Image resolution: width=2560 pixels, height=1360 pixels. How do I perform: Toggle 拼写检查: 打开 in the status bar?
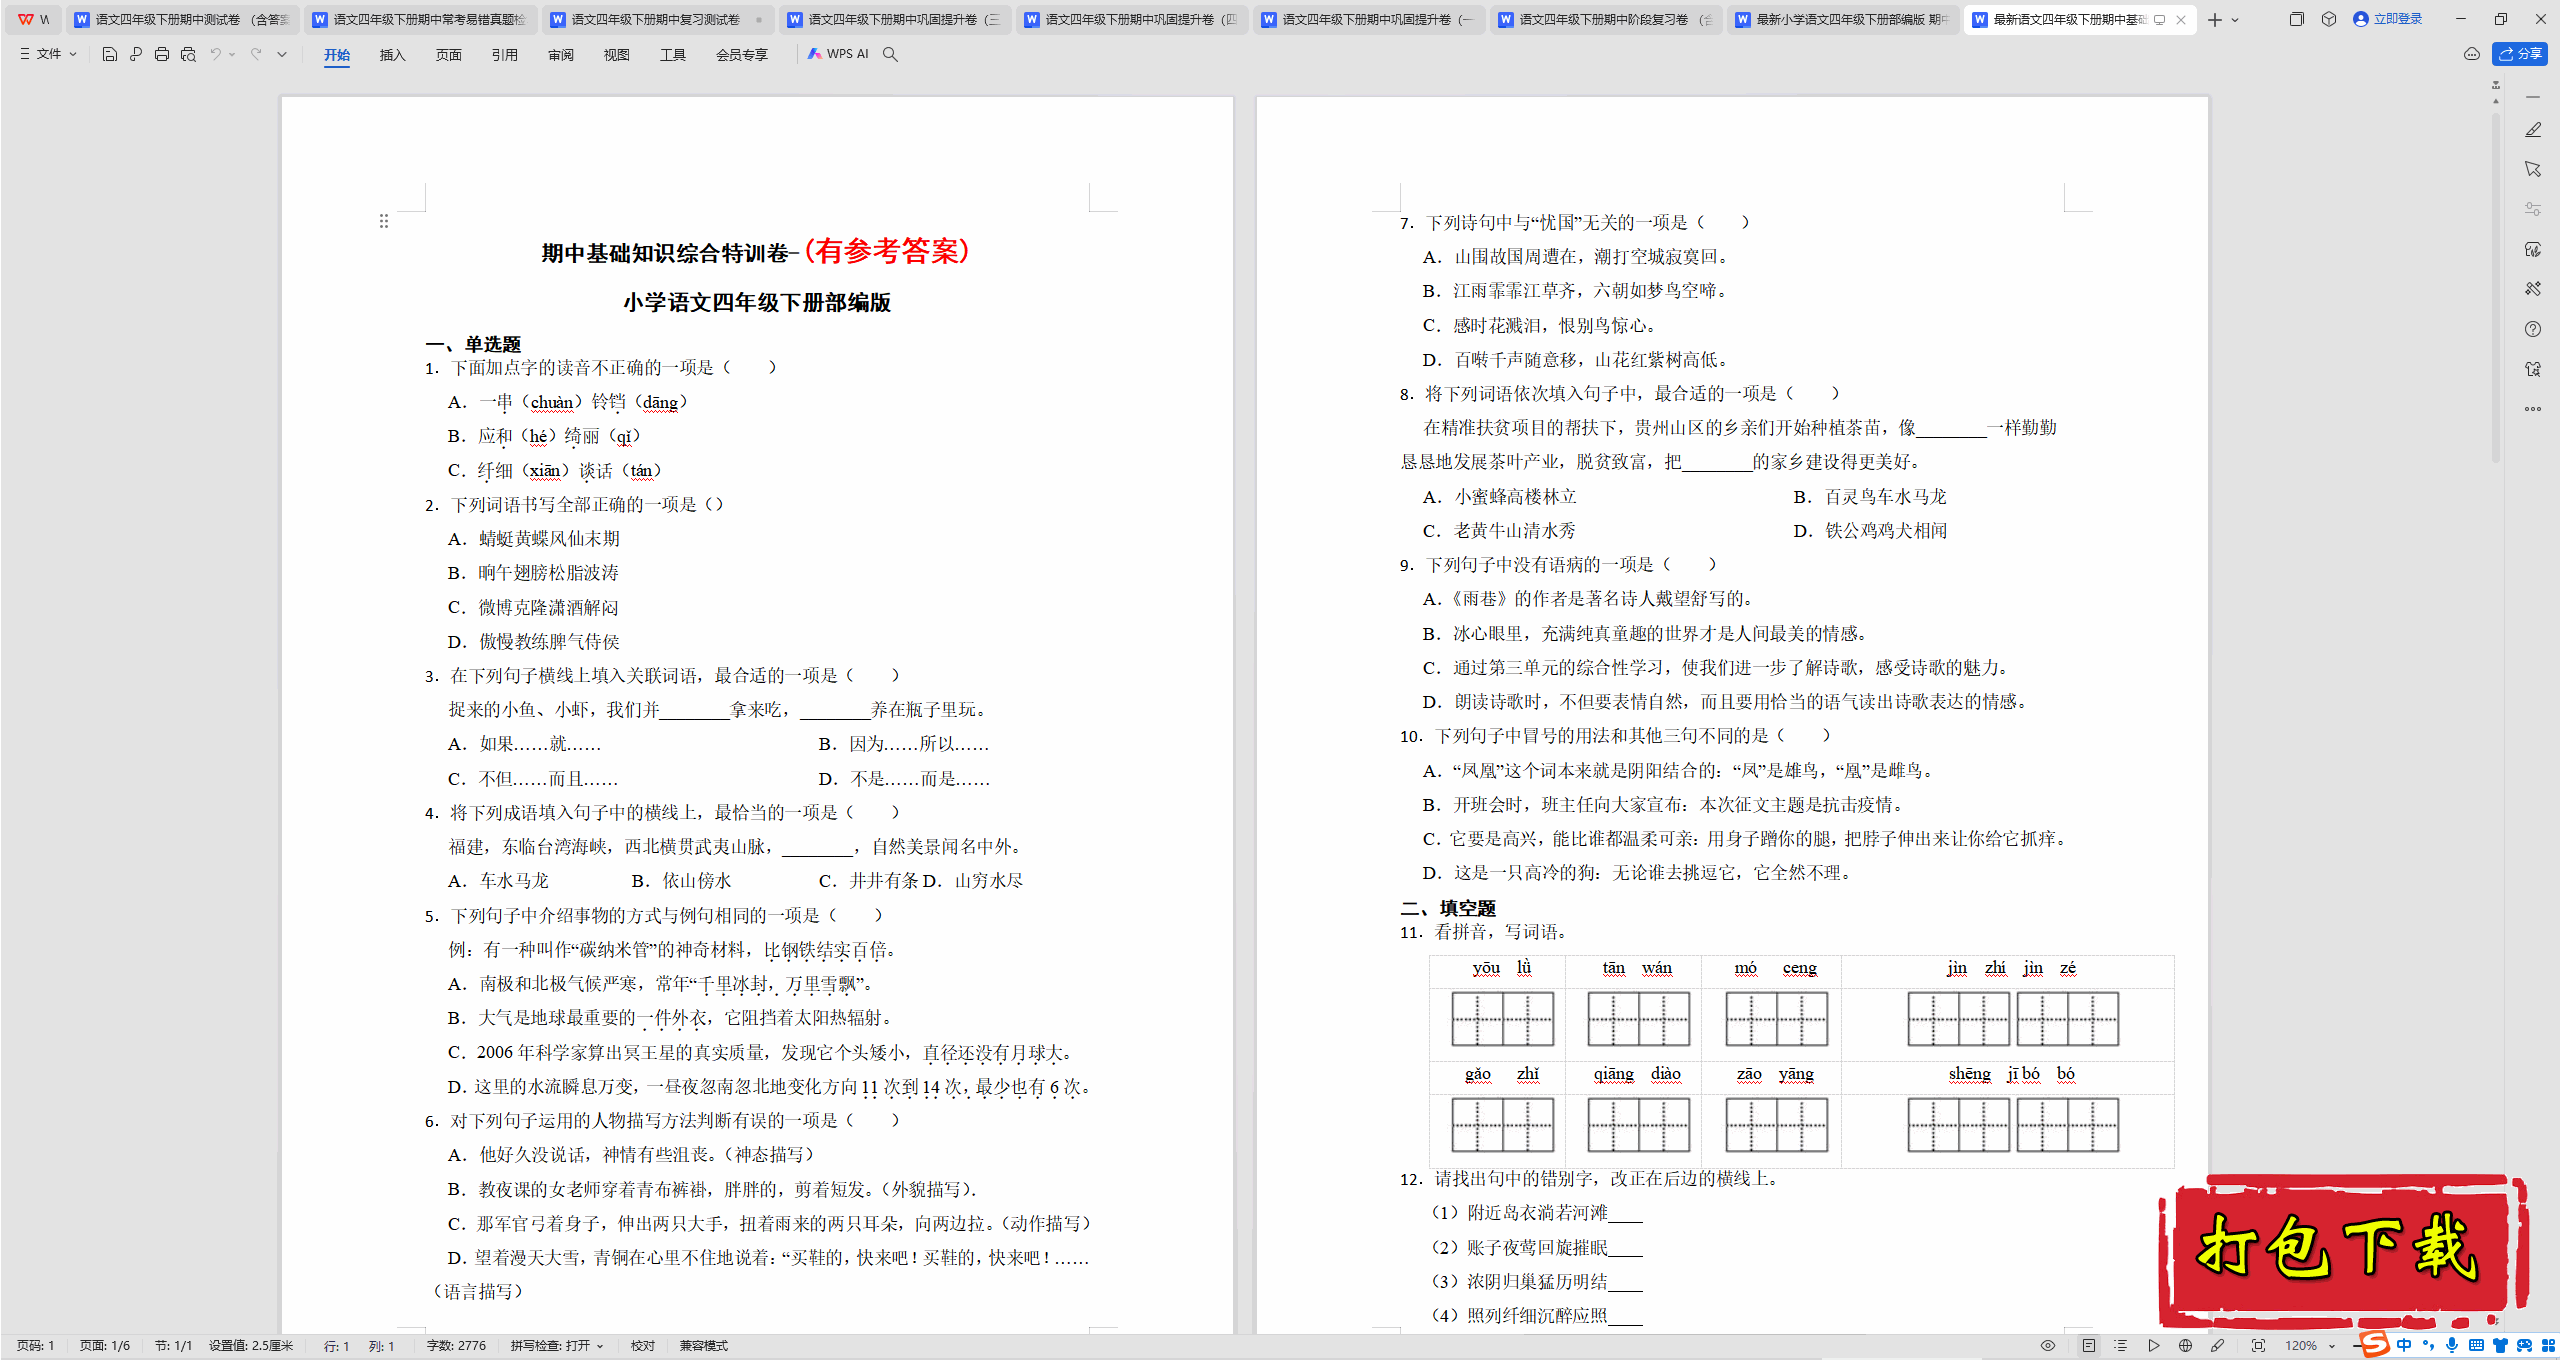pyautogui.click(x=557, y=1346)
